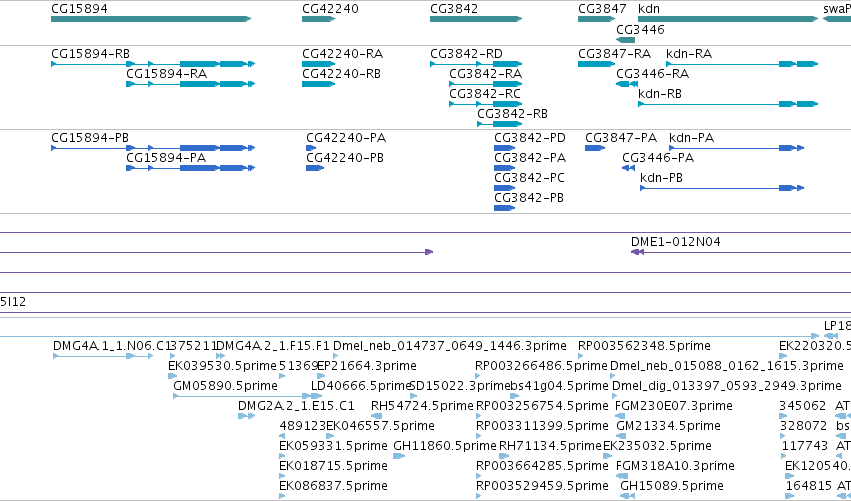This screenshot has width=851, height=501.
Task: Select the kdn-PB protein label
Action: (661, 178)
